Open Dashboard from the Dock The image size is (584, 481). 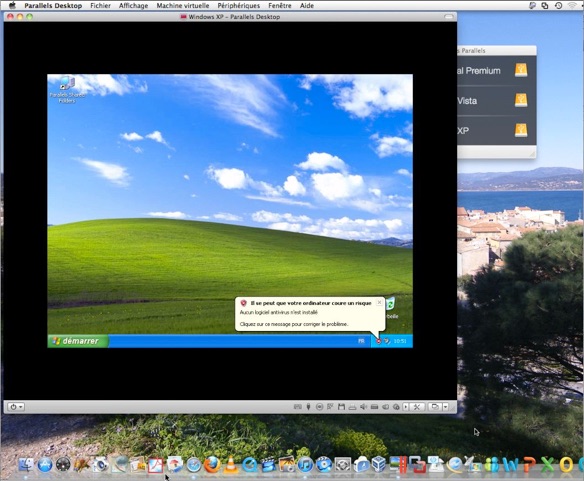click(63, 465)
